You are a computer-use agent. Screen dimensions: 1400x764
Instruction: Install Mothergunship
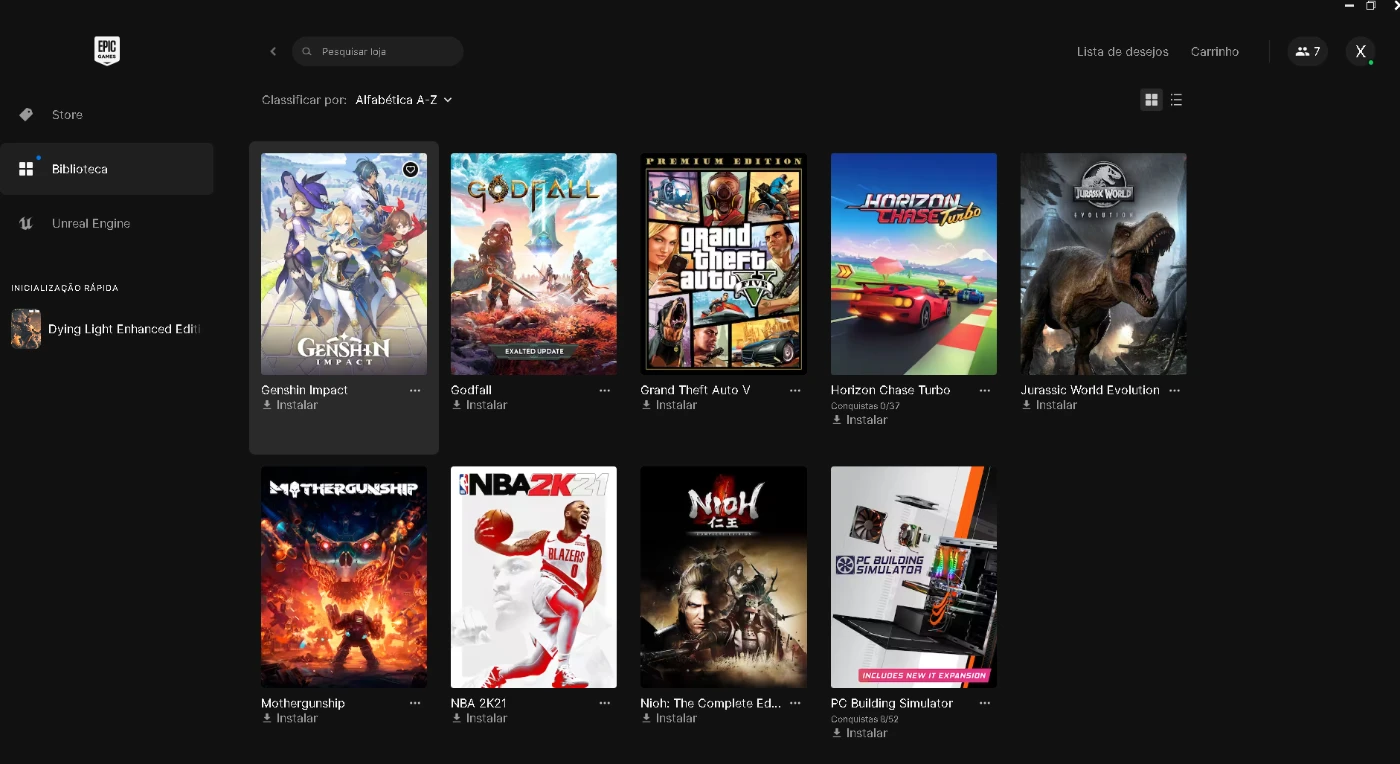click(x=290, y=718)
